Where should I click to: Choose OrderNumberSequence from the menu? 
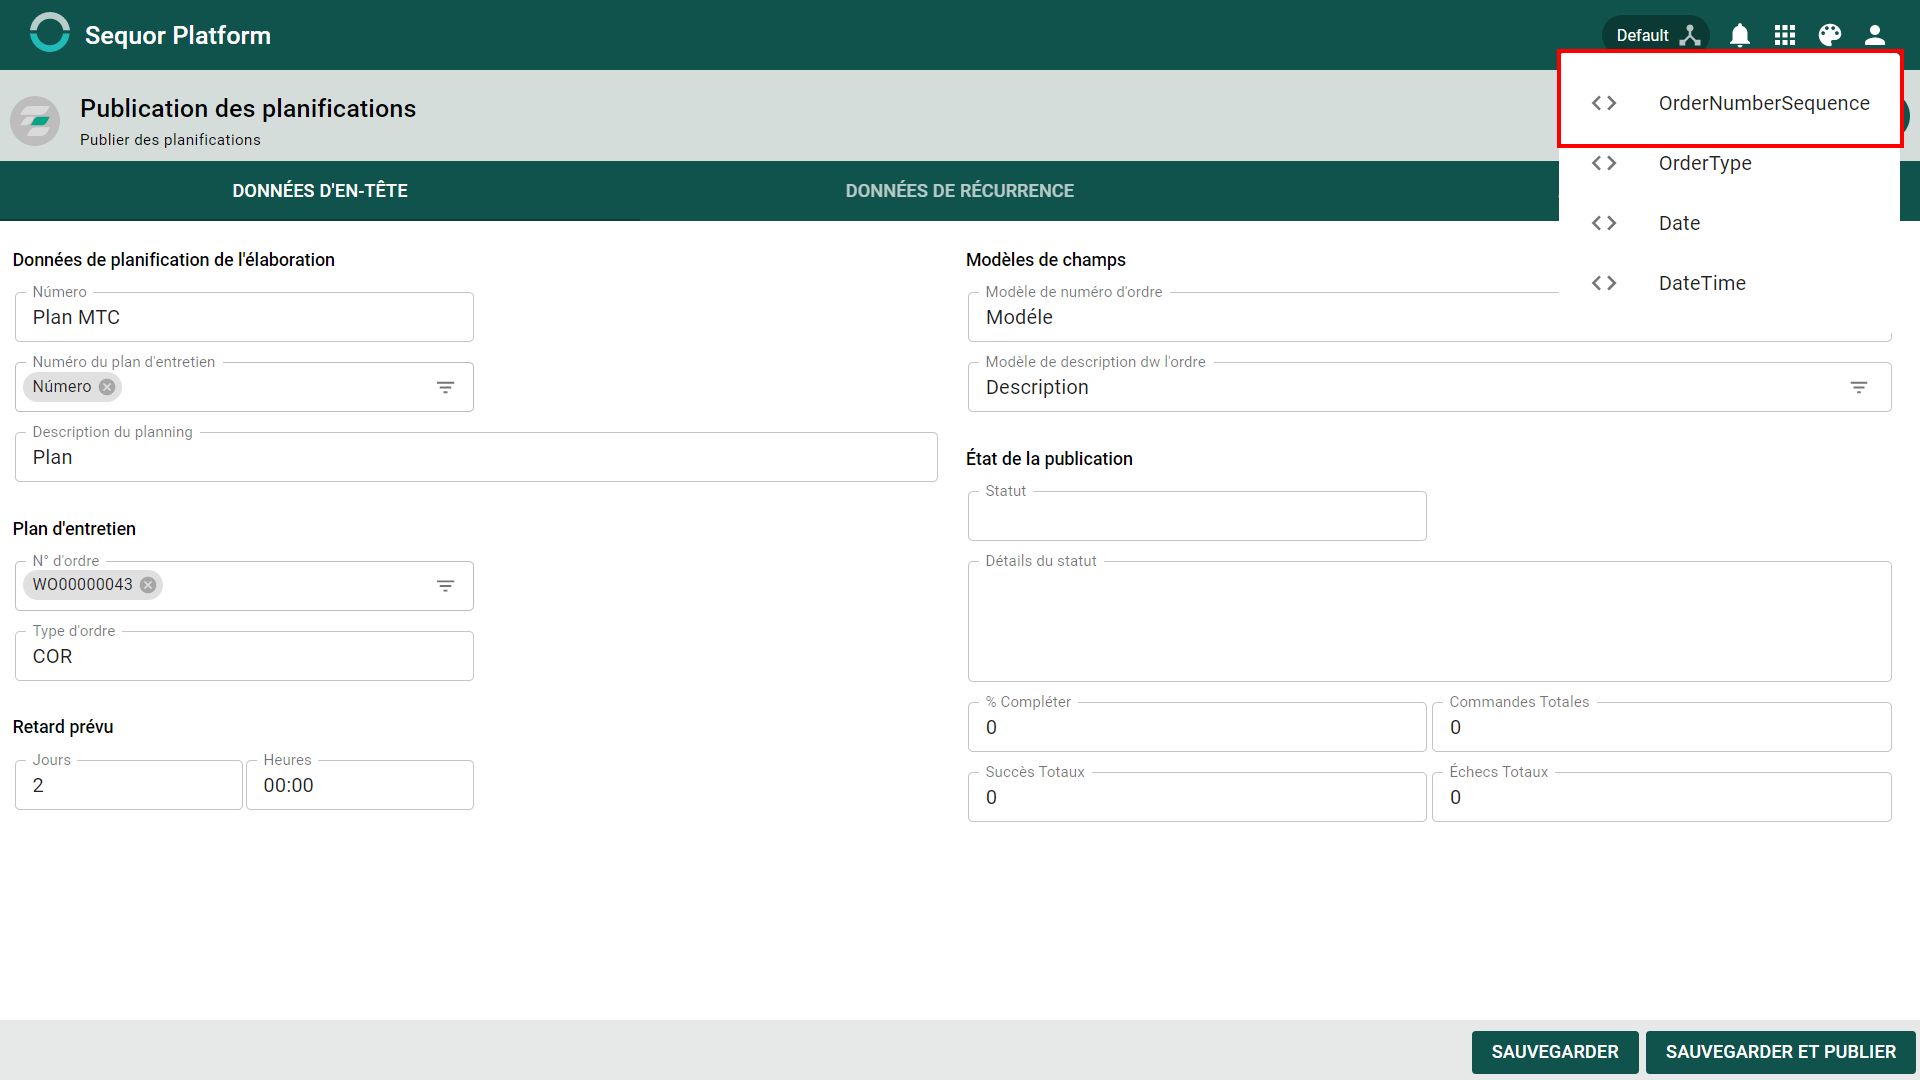(x=1730, y=103)
